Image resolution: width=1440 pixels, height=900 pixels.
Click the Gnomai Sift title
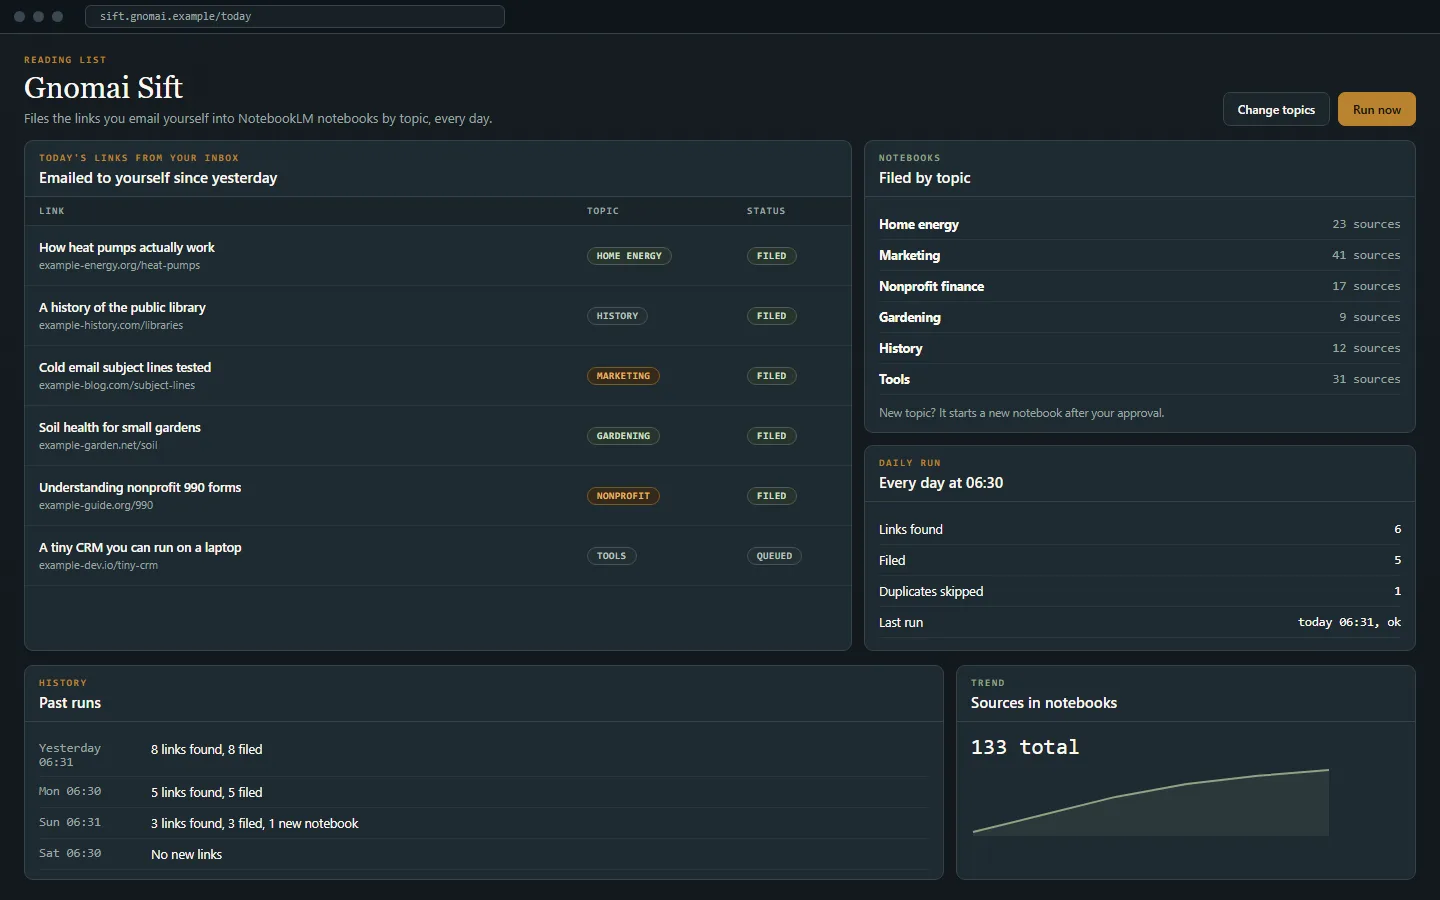click(103, 88)
